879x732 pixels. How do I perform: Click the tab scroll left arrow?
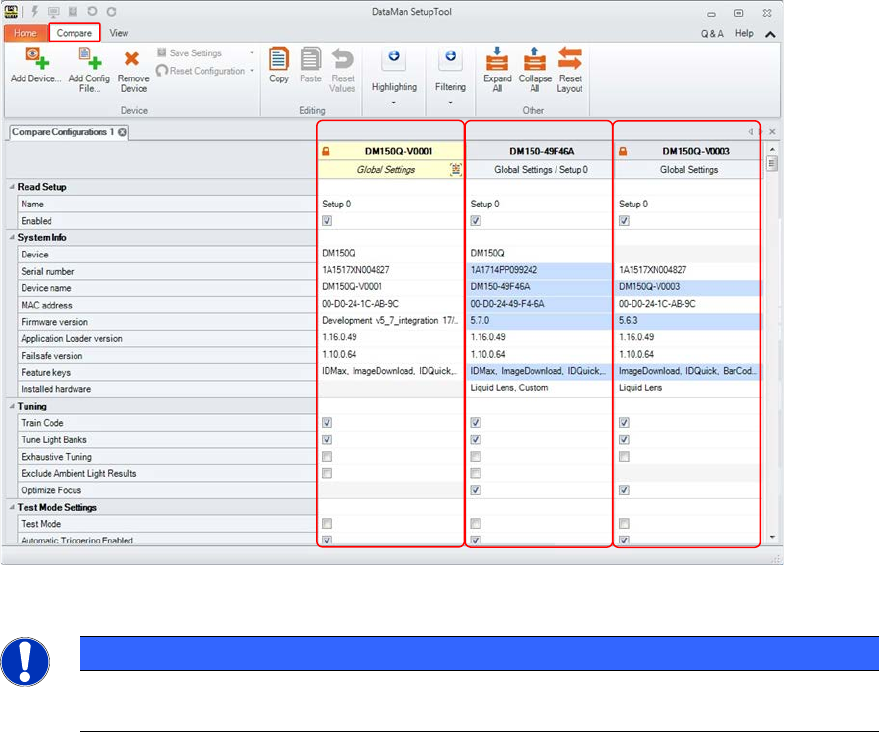point(750,132)
